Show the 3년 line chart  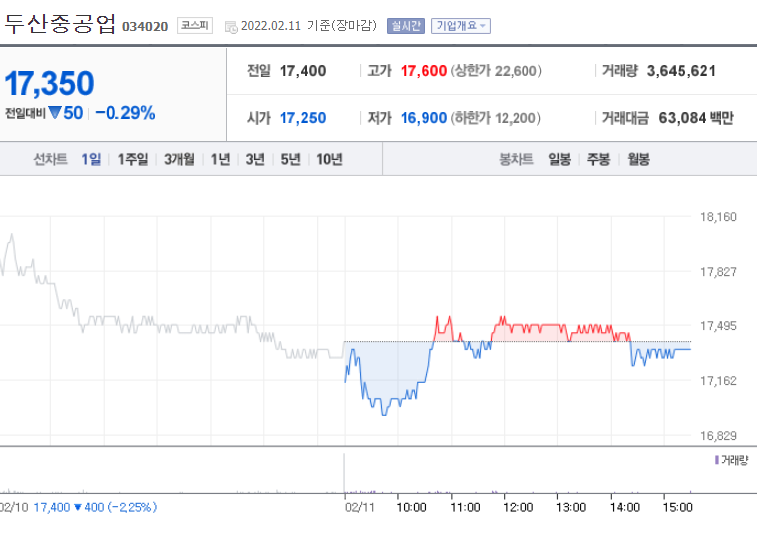[x=255, y=159]
